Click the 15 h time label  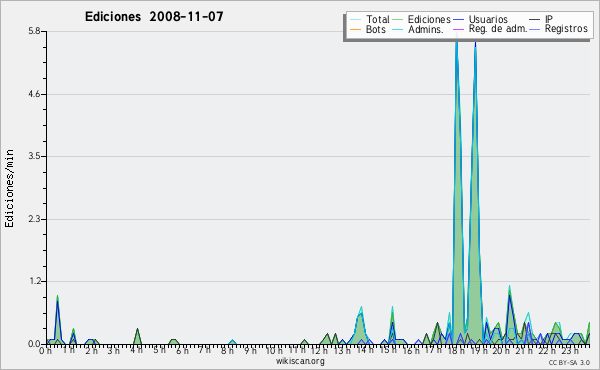pos(388,350)
